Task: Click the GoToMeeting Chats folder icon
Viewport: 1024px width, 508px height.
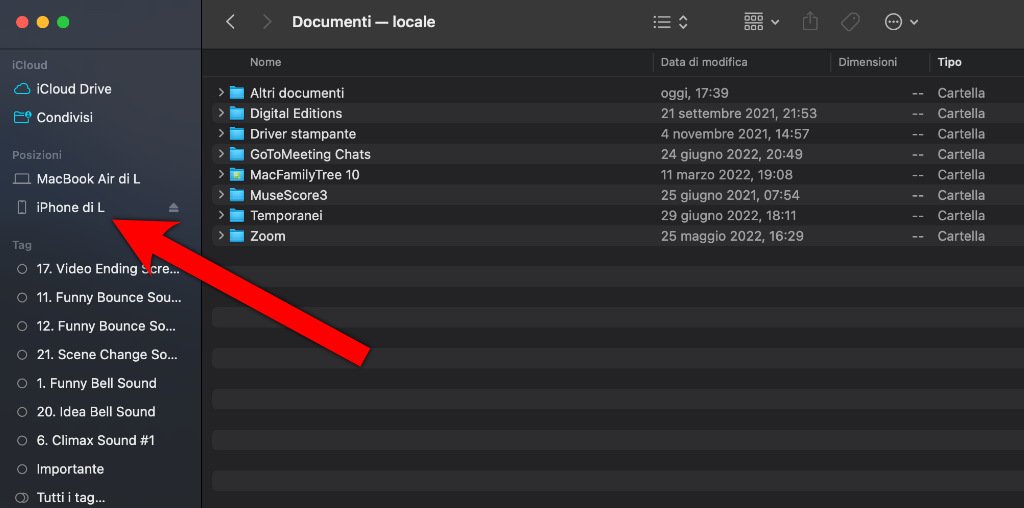Action: 236,154
